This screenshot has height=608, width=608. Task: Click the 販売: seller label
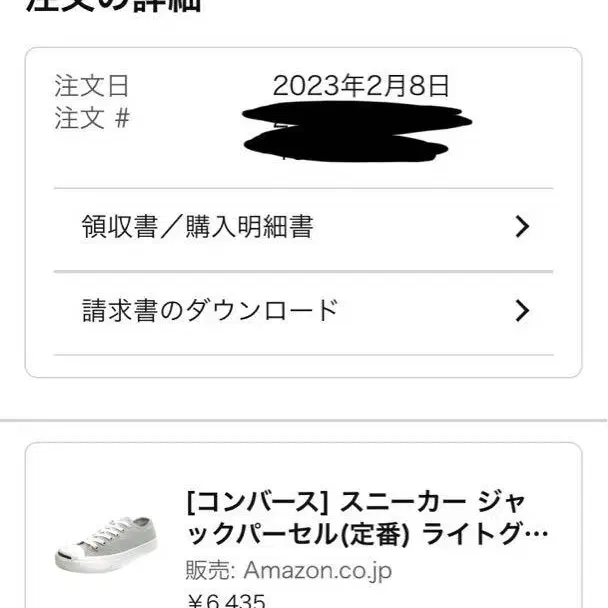tap(210, 571)
